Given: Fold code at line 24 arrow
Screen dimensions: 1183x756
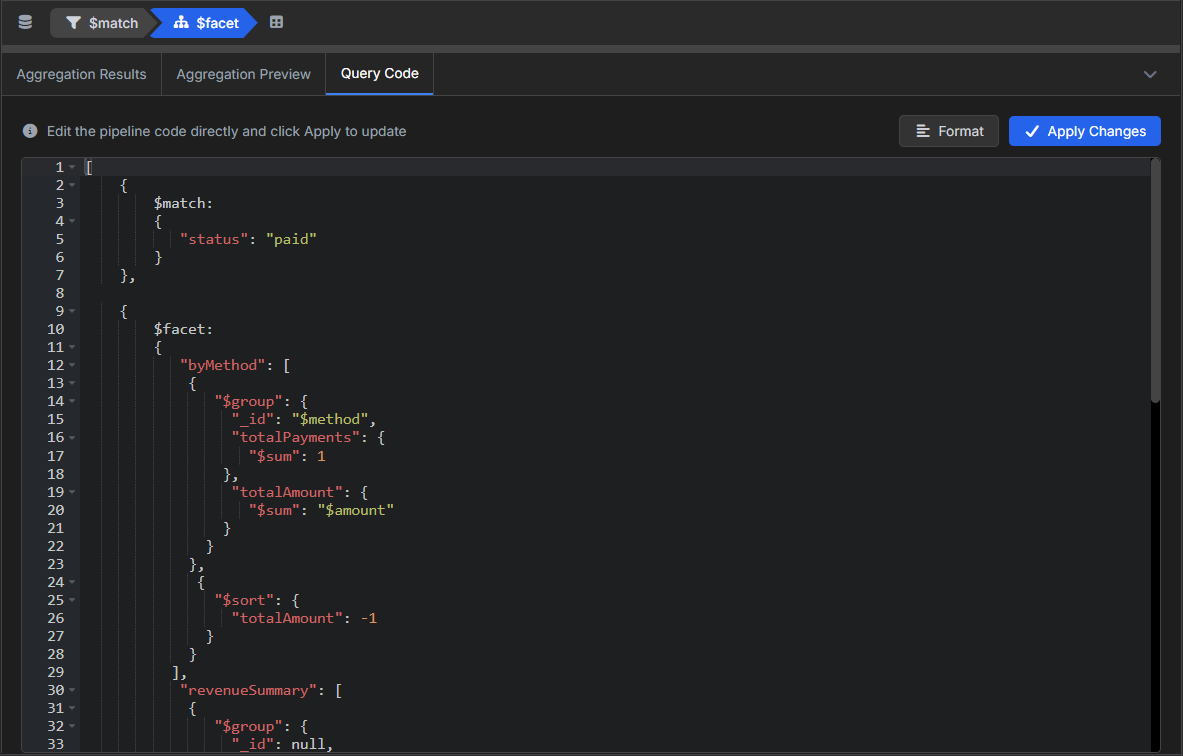Looking at the screenshot, I should [72, 582].
